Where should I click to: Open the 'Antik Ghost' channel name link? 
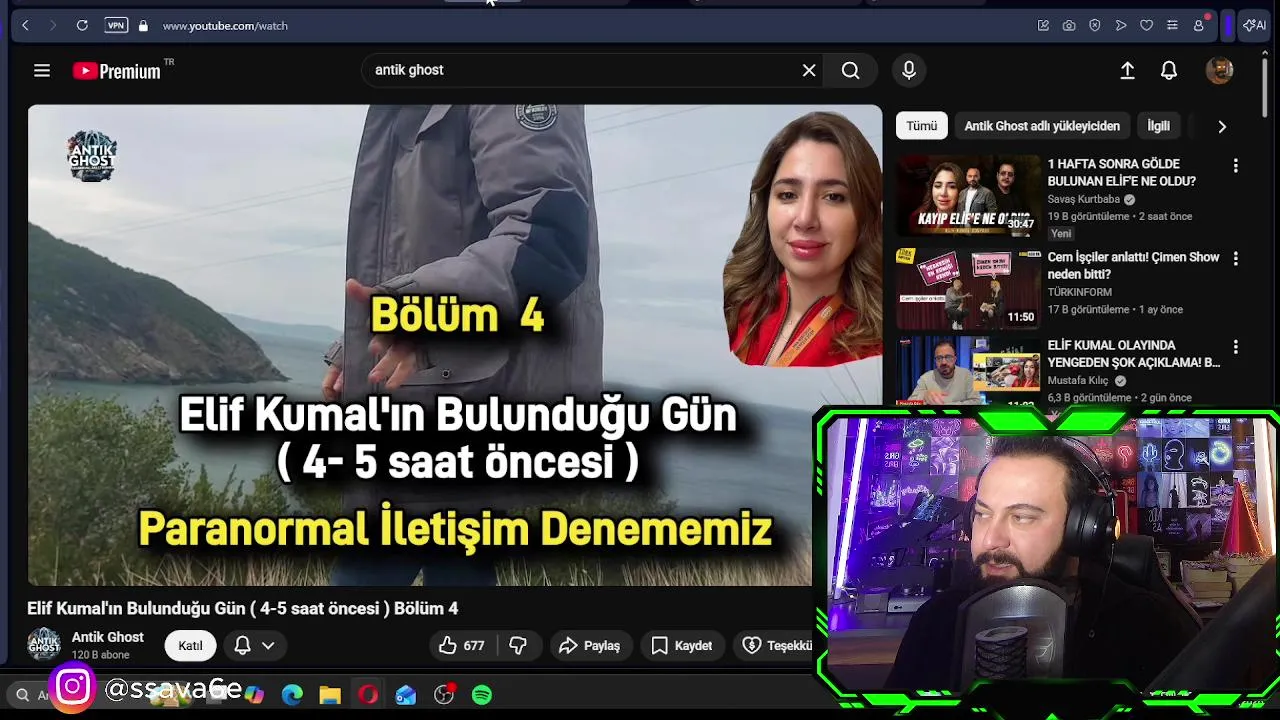pos(107,637)
